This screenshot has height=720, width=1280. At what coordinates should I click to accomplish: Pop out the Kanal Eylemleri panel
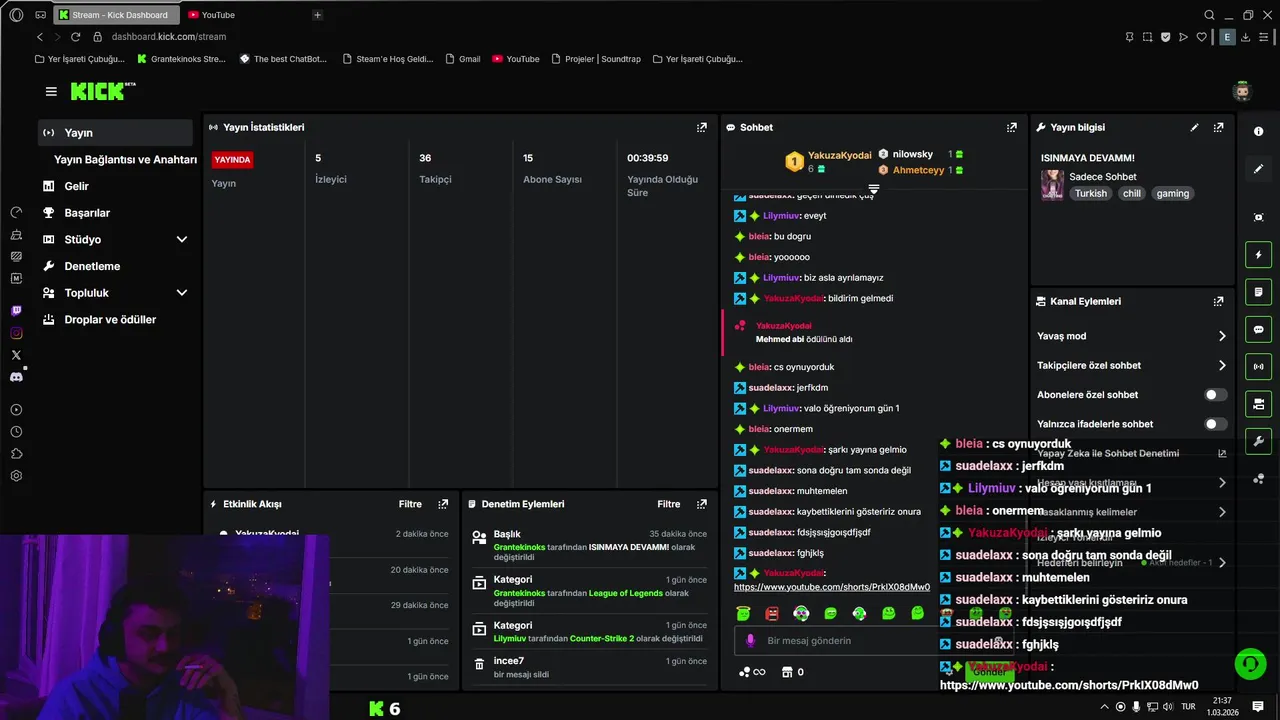coord(1218,301)
